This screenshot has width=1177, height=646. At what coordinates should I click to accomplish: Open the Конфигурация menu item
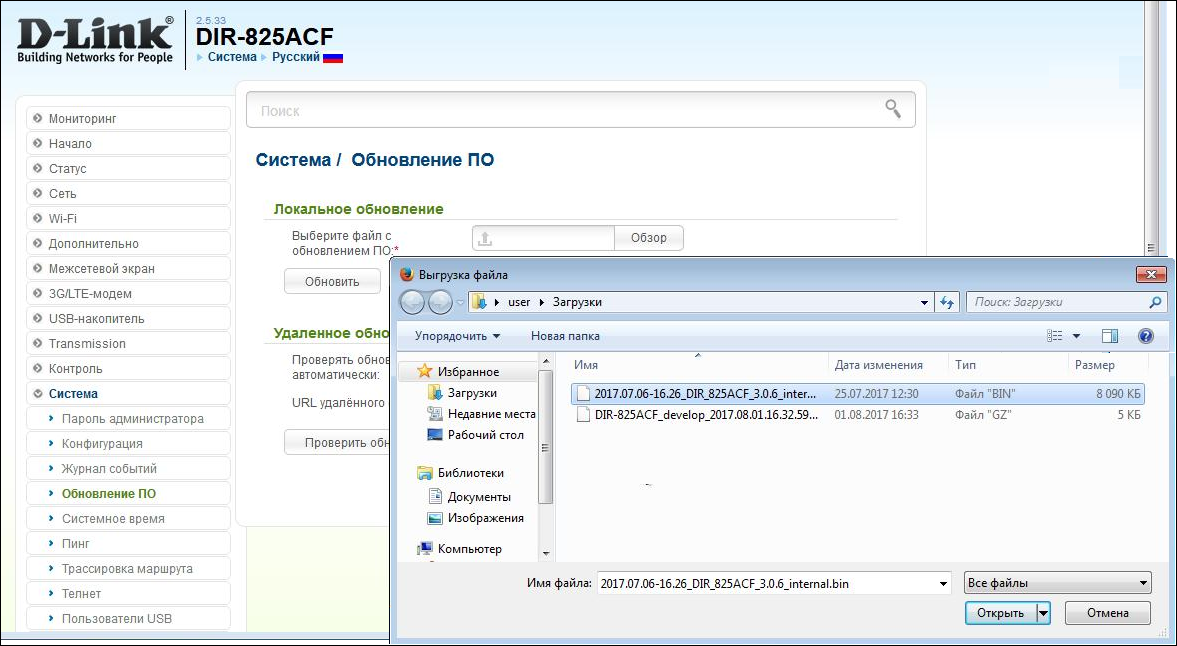(102, 443)
